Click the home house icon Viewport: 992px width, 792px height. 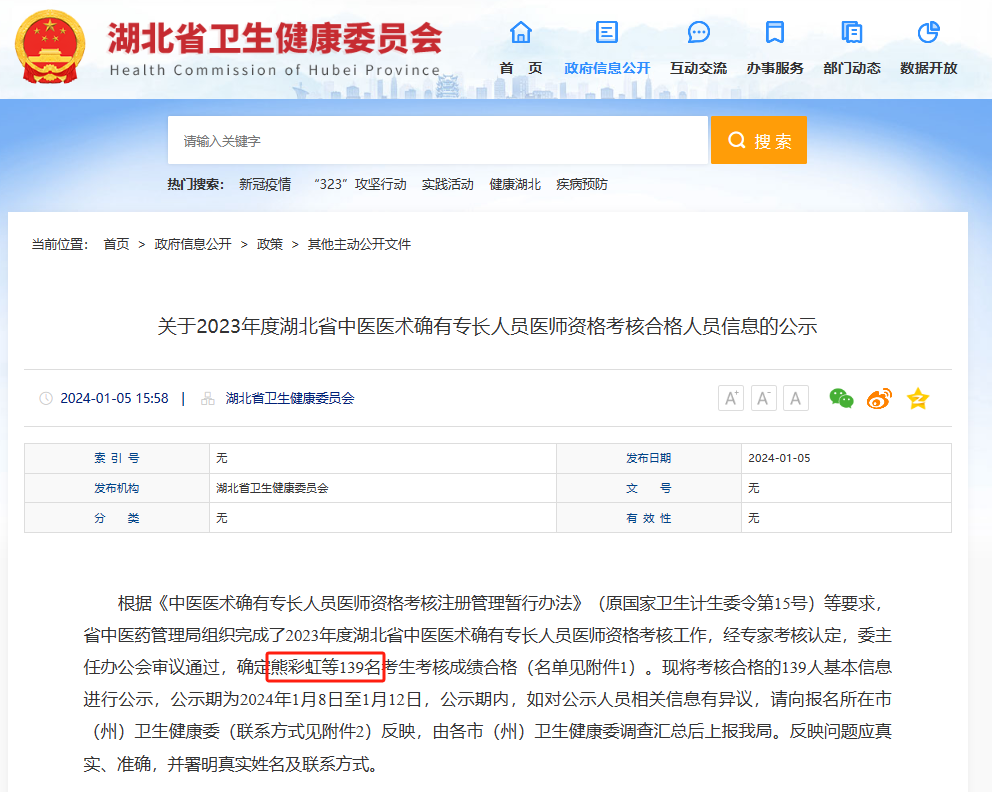[521, 32]
